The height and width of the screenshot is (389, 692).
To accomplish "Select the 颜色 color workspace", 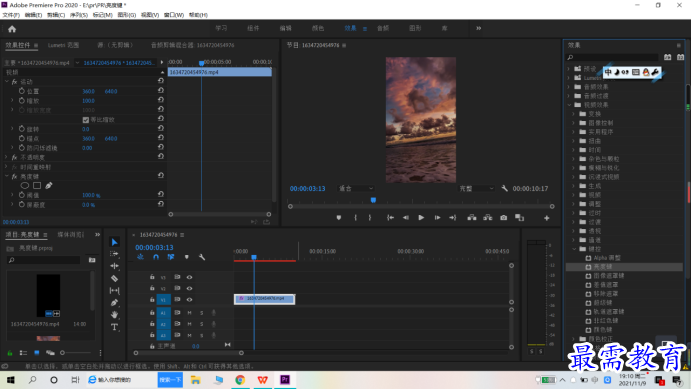I will [318, 28].
